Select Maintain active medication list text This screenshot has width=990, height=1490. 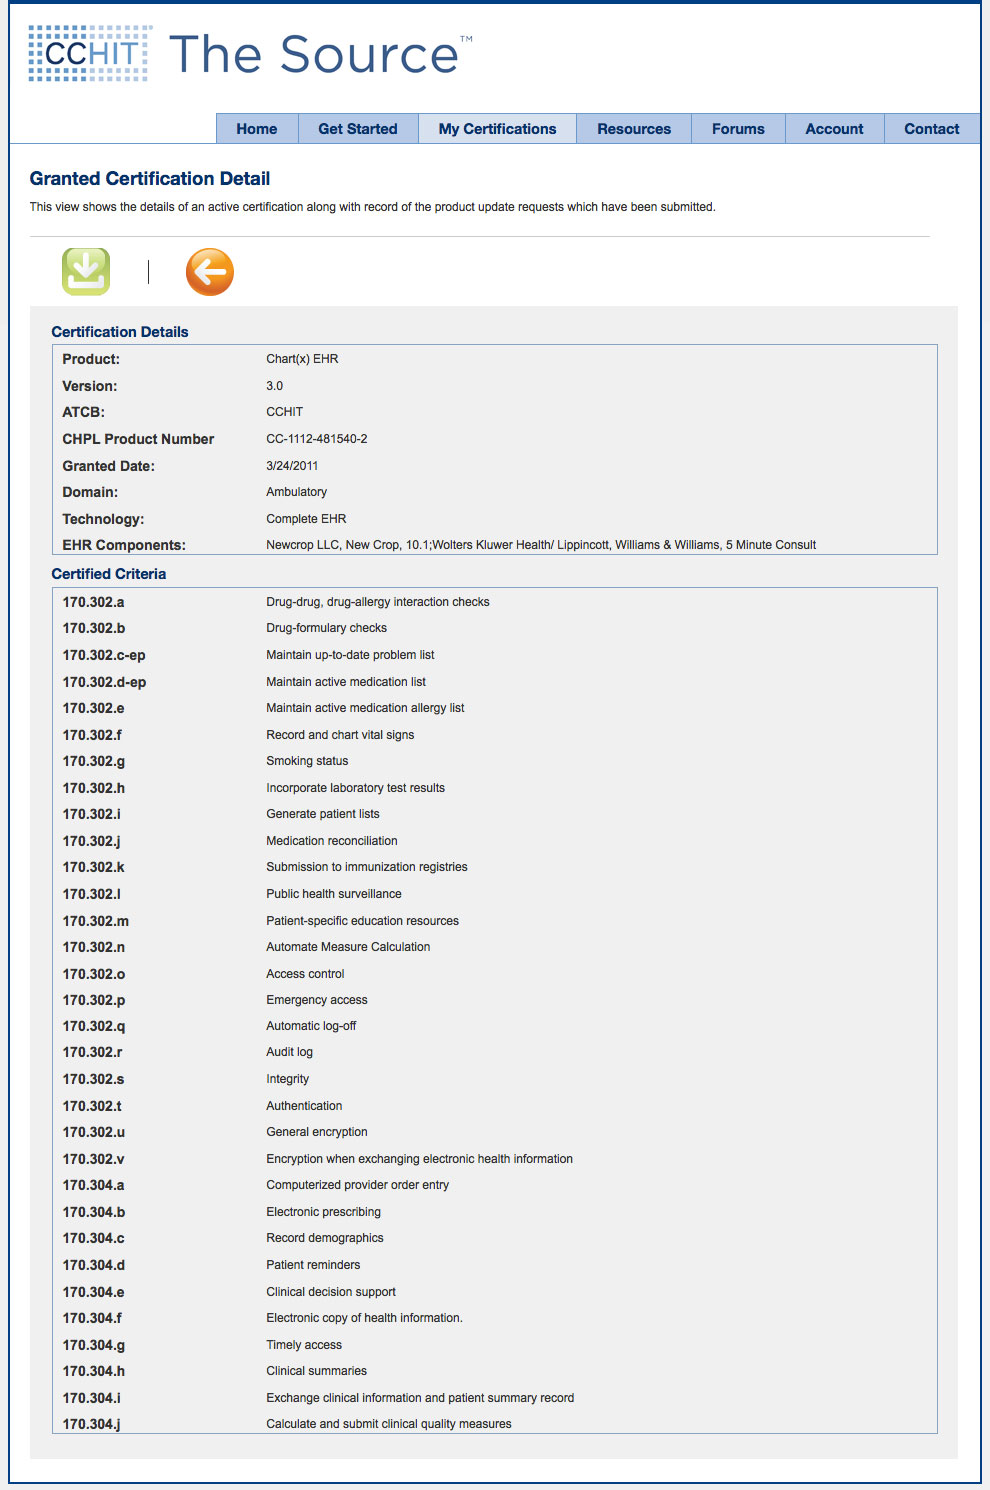point(346,682)
